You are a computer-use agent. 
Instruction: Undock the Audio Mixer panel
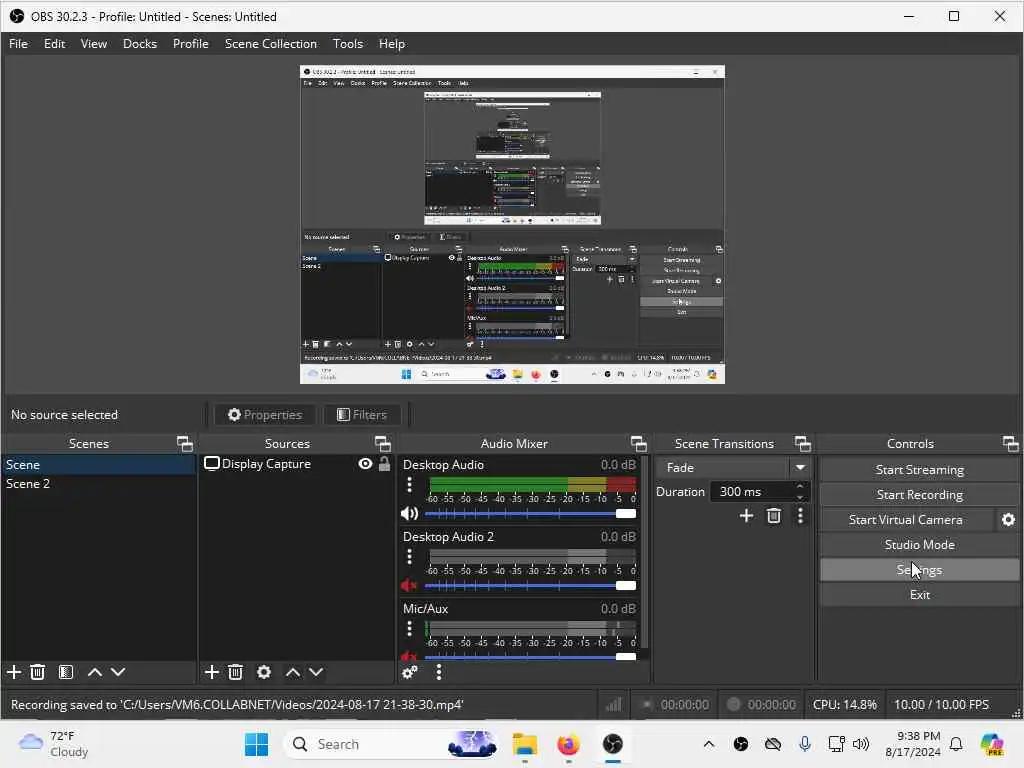[x=639, y=444]
